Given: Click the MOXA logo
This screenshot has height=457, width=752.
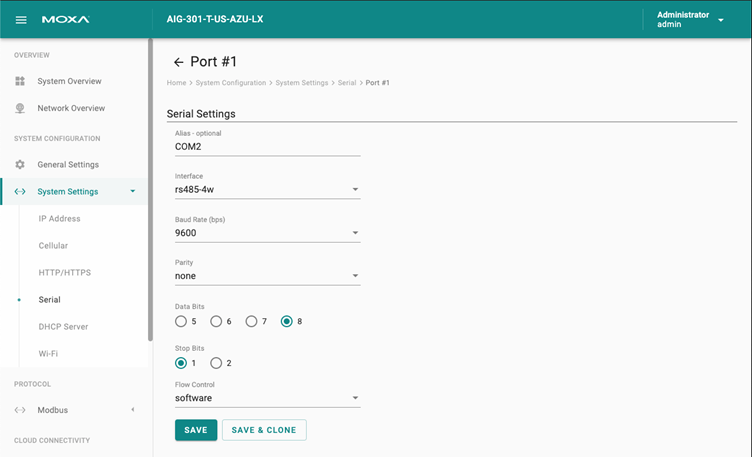Looking at the screenshot, I should click(x=65, y=20).
